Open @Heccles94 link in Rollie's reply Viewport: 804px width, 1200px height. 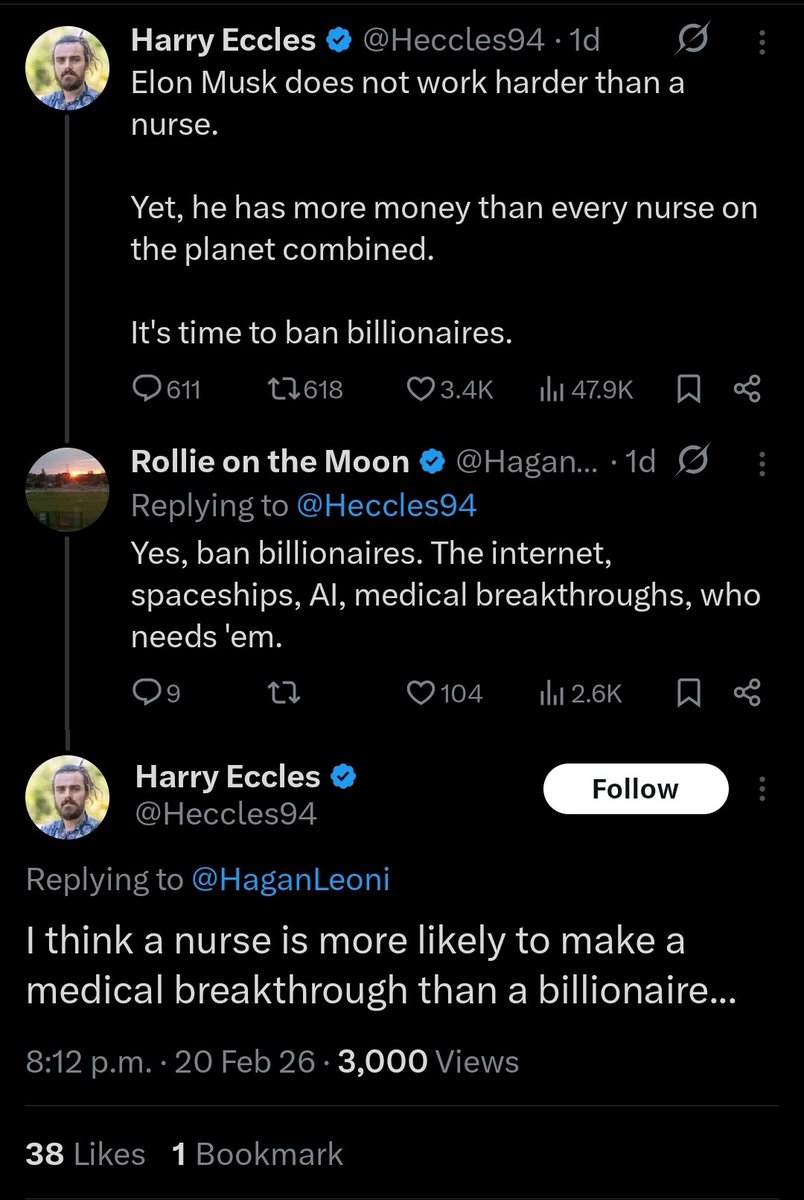tap(386, 506)
